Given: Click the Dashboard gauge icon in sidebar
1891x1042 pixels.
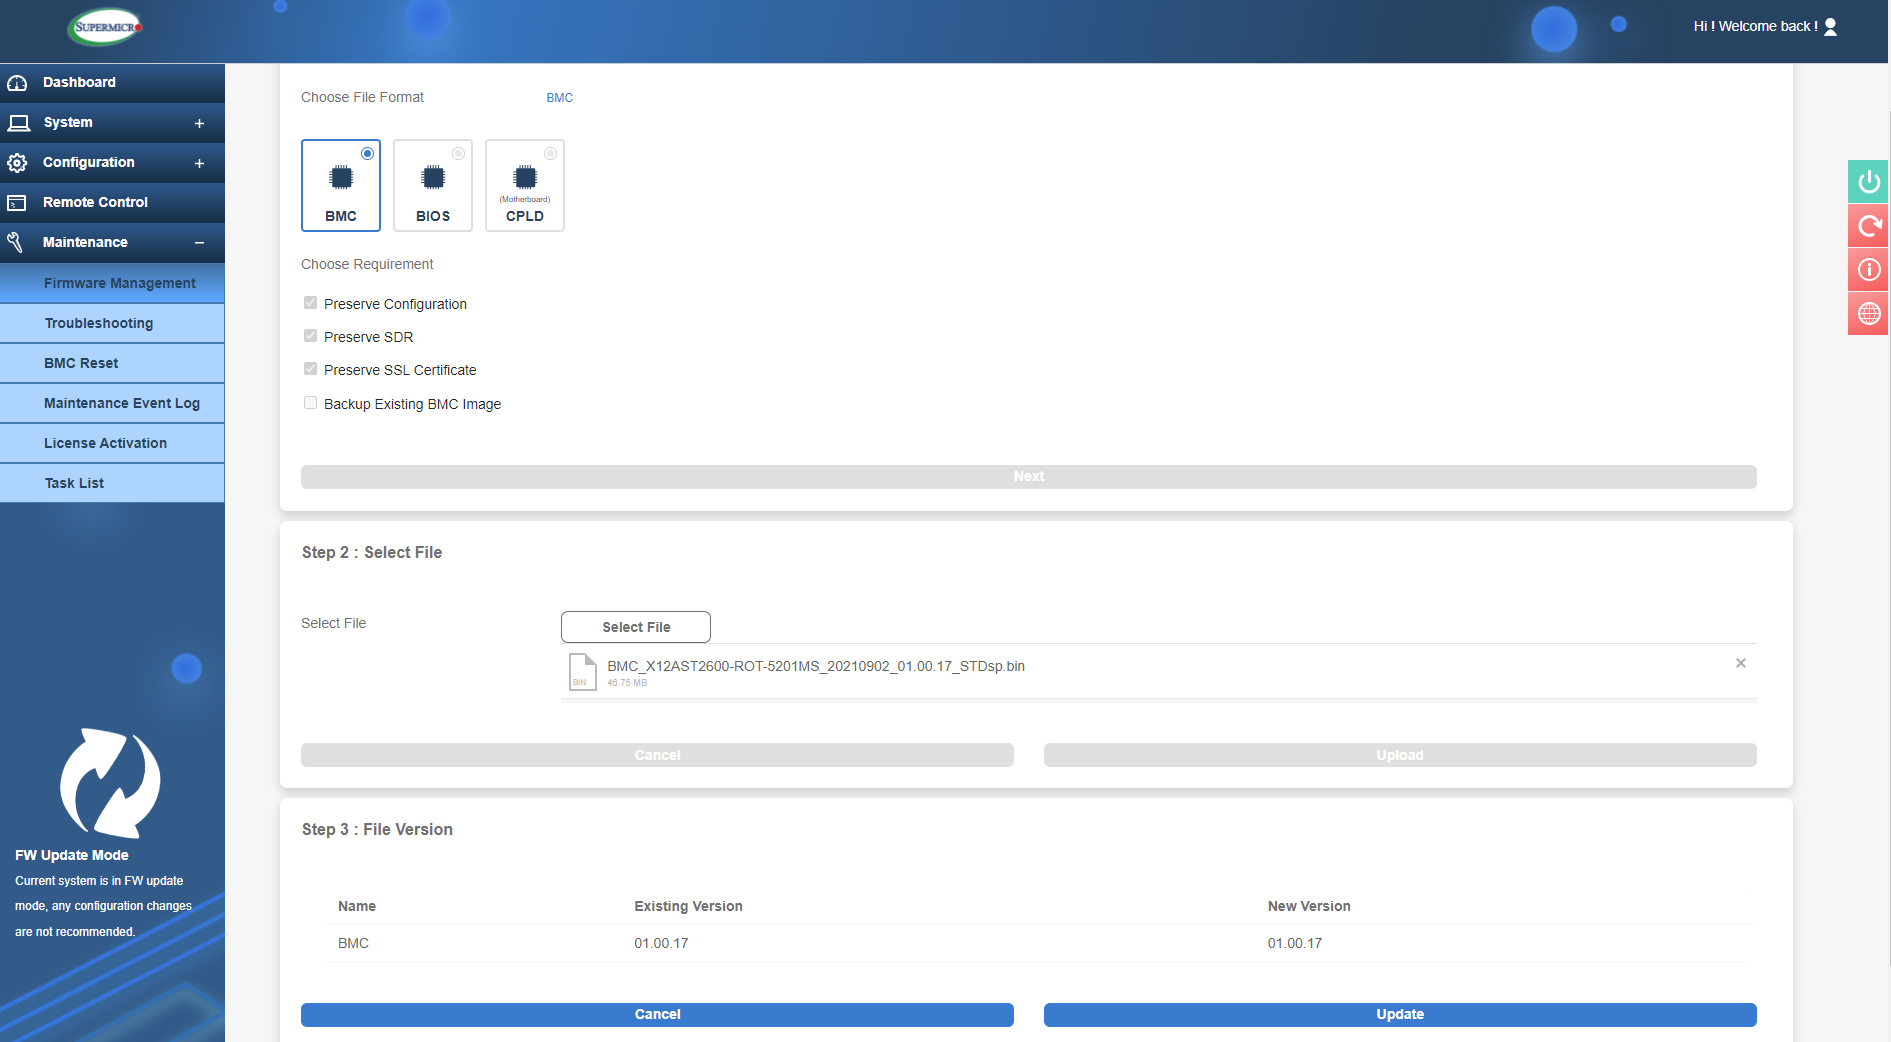Looking at the screenshot, I should click(18, 82).
